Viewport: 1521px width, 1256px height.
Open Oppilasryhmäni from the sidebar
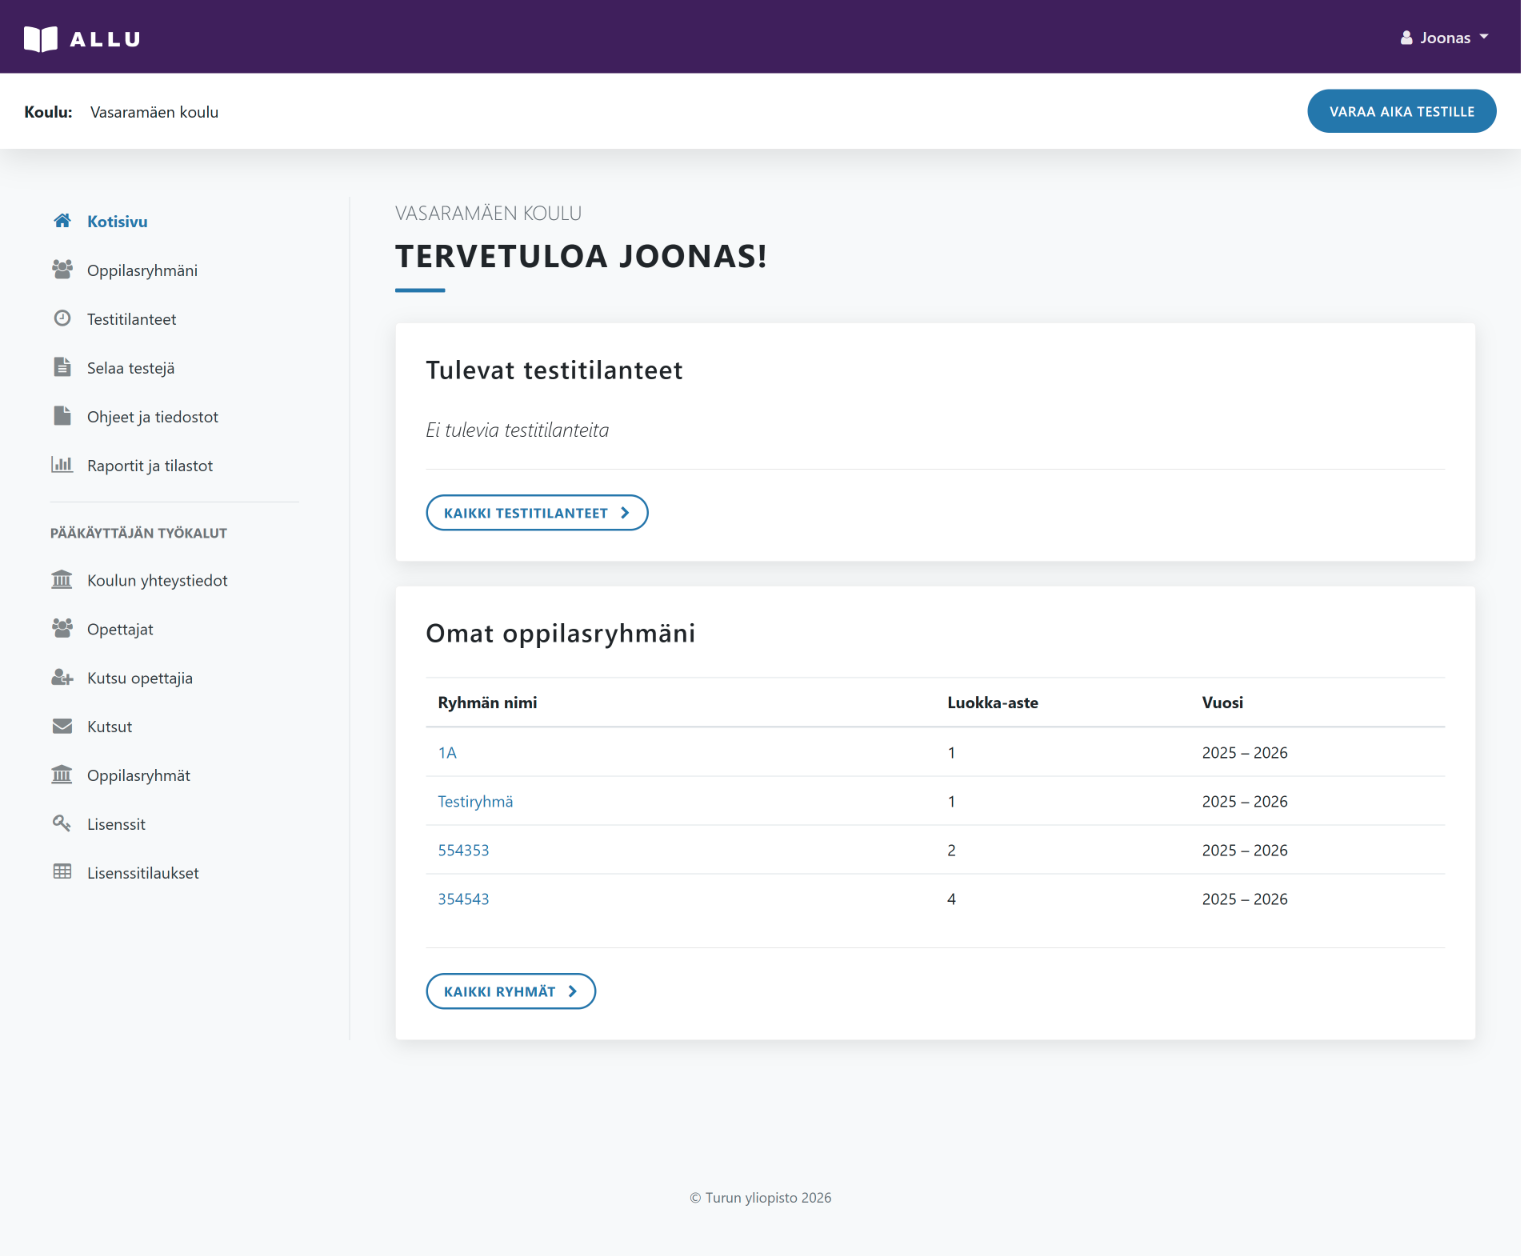pos(142,271)
